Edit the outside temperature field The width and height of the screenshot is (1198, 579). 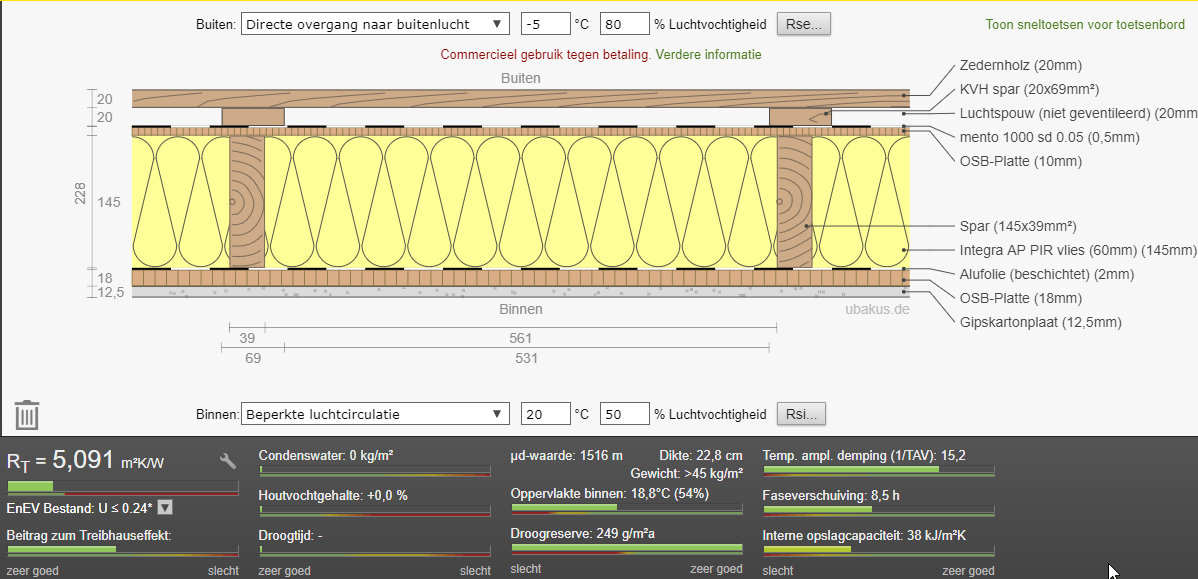tap(544, 24)
